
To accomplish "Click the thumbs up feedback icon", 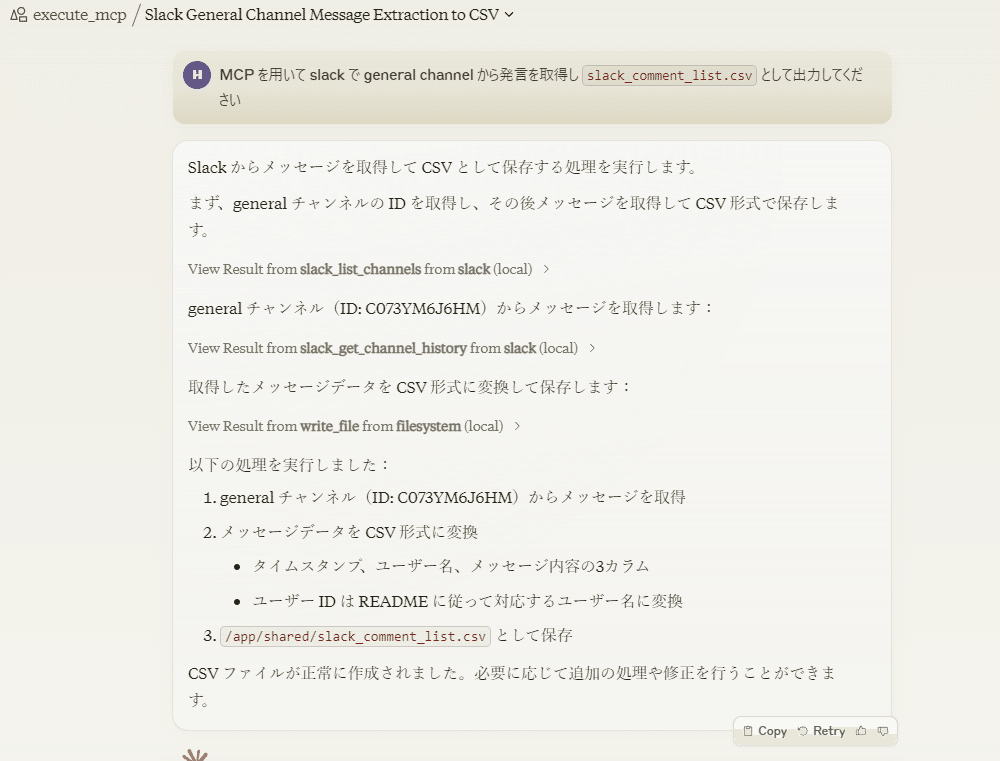I will point(861,731).
